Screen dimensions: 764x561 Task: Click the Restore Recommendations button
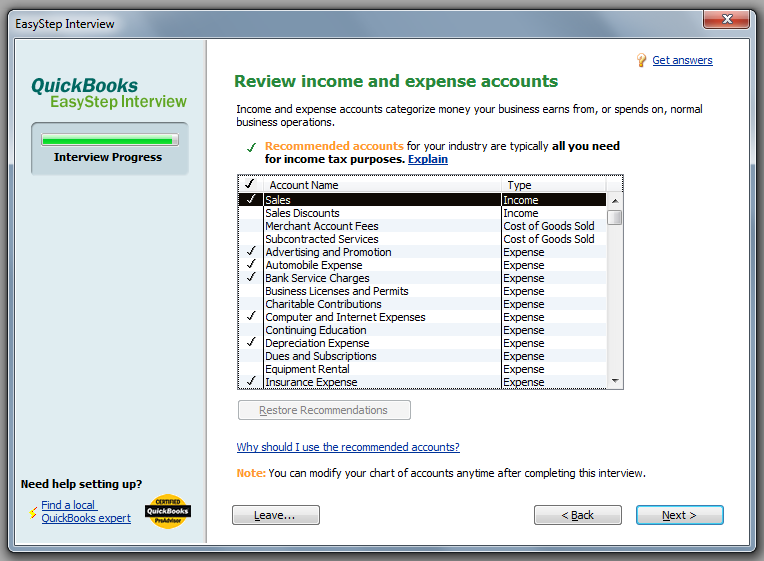[x=324, y=410]
